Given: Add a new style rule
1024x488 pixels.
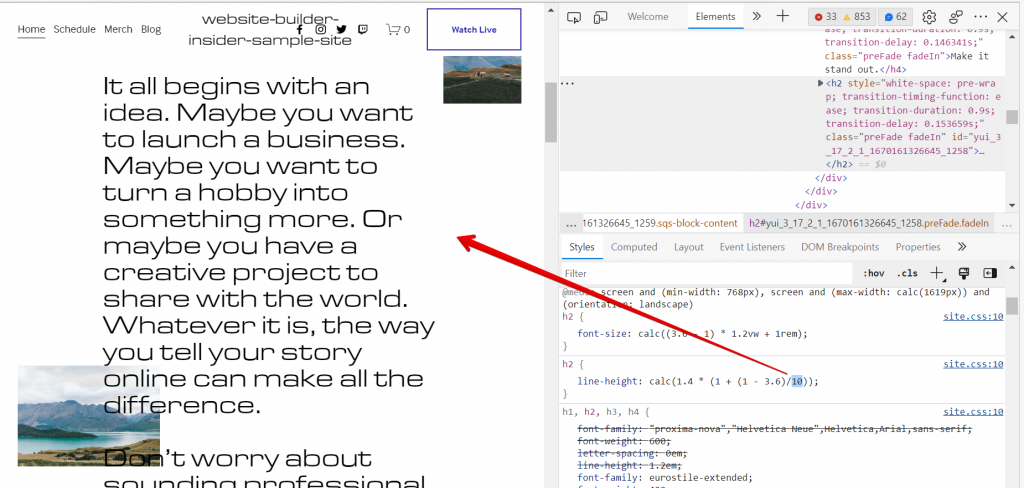Looking at the screenshot, I should 937,273.
